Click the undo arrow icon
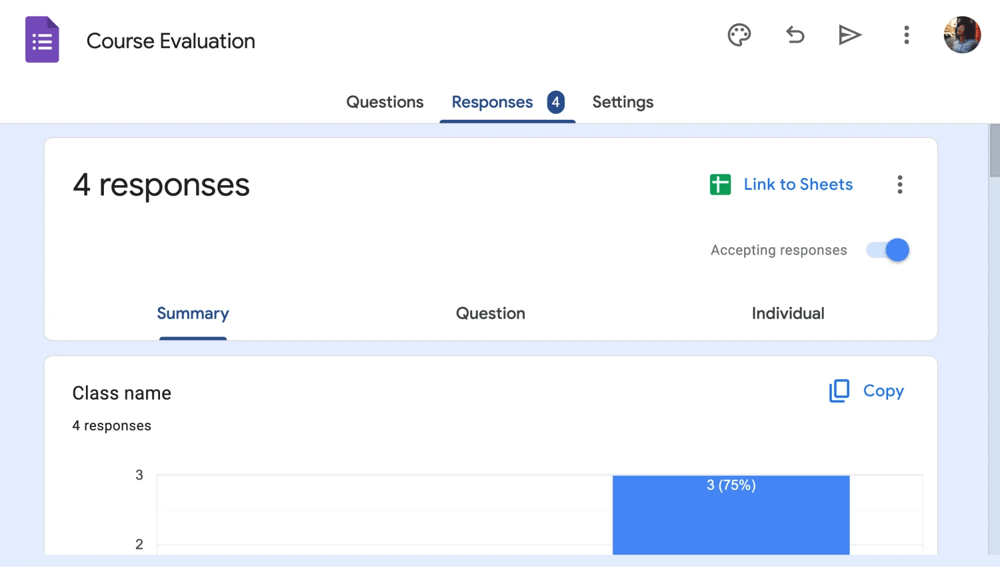This screenshot has height=567, width=1000. tap(795, 35)
